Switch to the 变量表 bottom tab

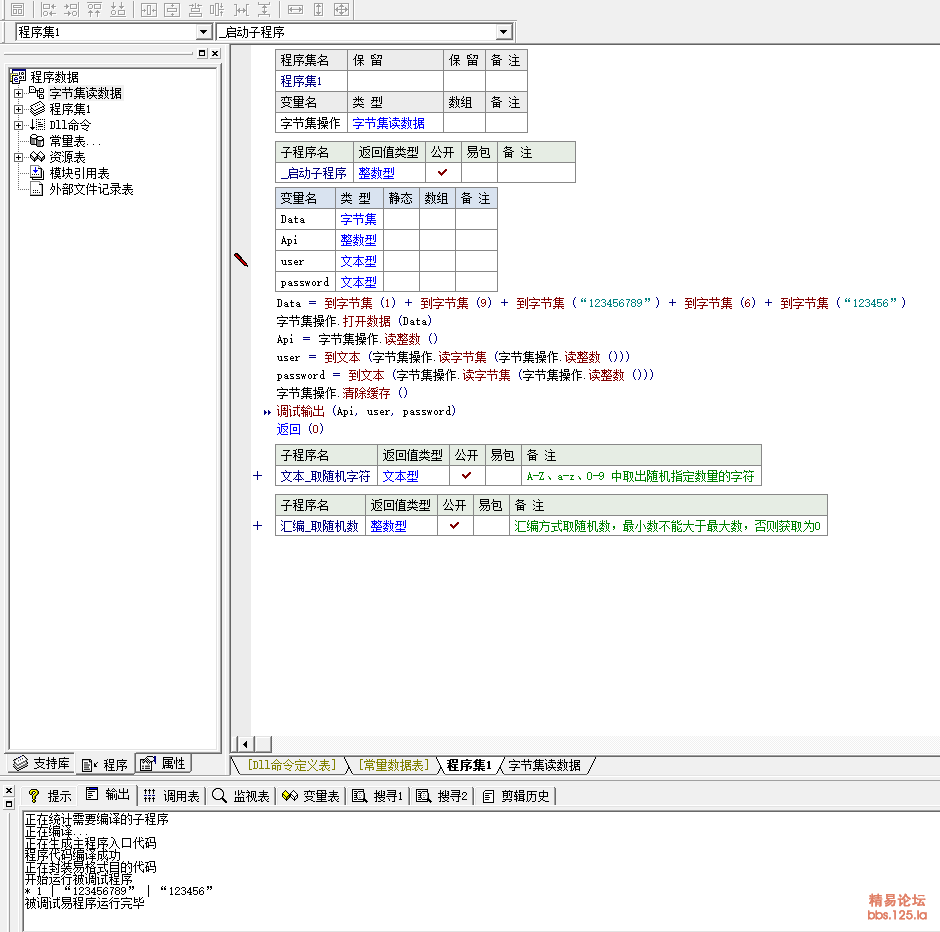click(311, 795)
